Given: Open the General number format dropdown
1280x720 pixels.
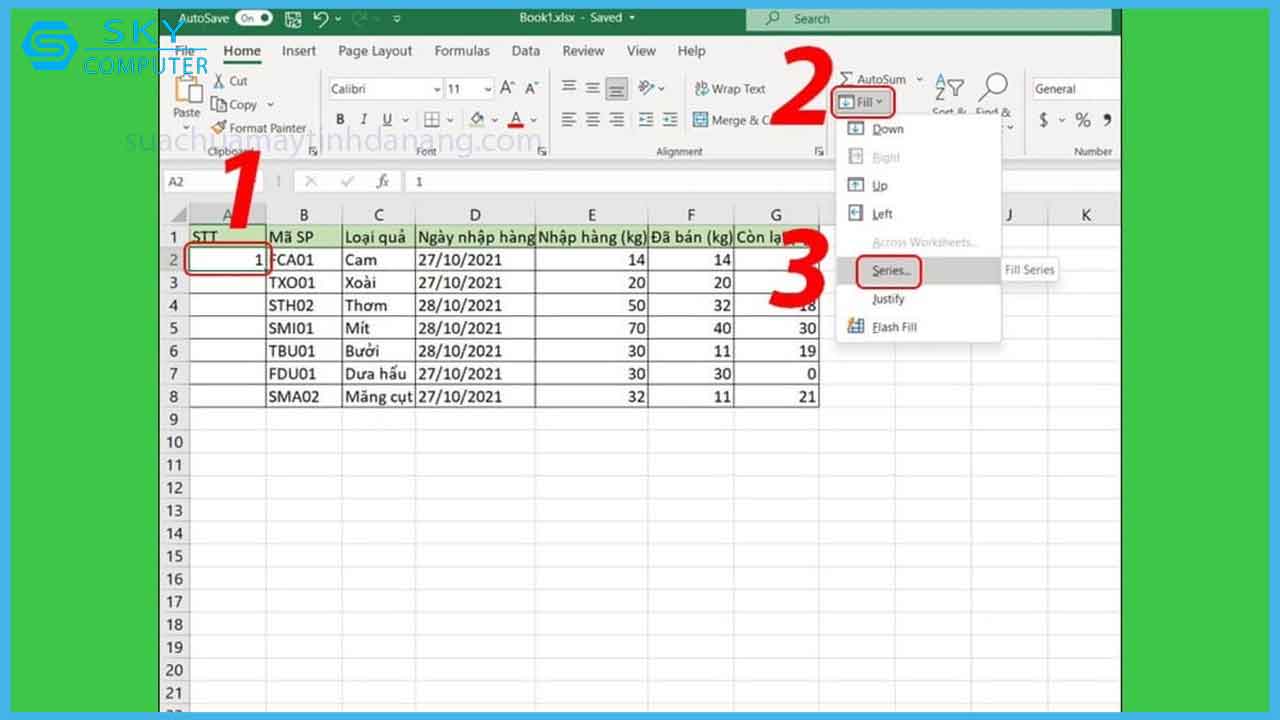Looking at the screenshot, I should click(1076, 89).
